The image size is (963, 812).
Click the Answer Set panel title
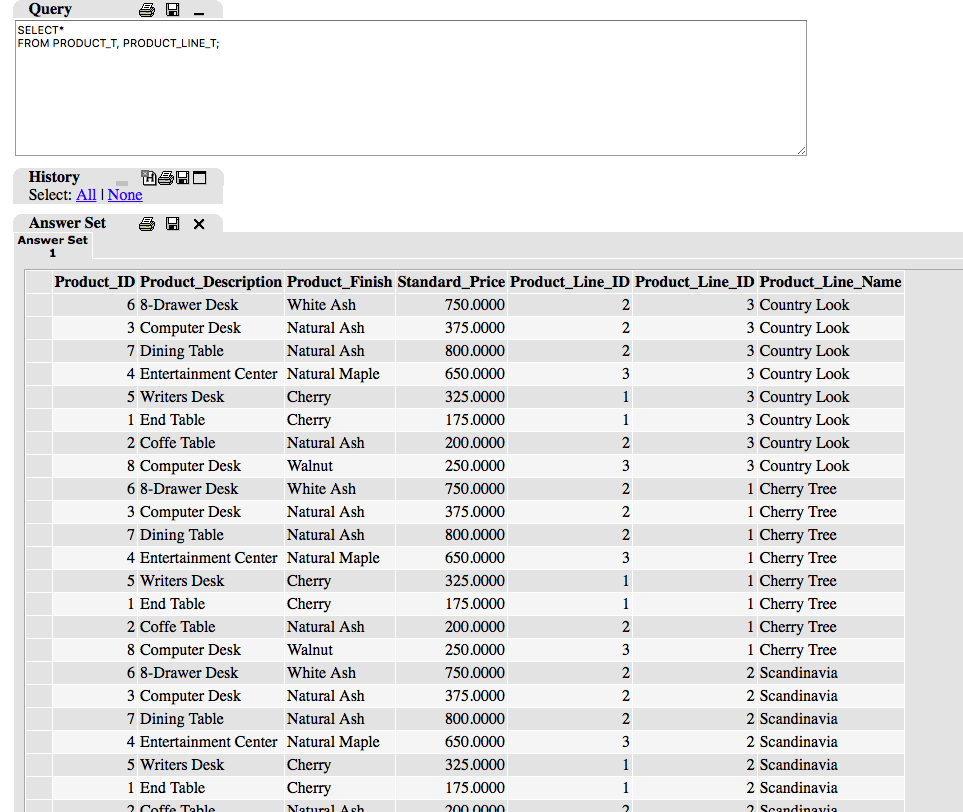(68, 223)
